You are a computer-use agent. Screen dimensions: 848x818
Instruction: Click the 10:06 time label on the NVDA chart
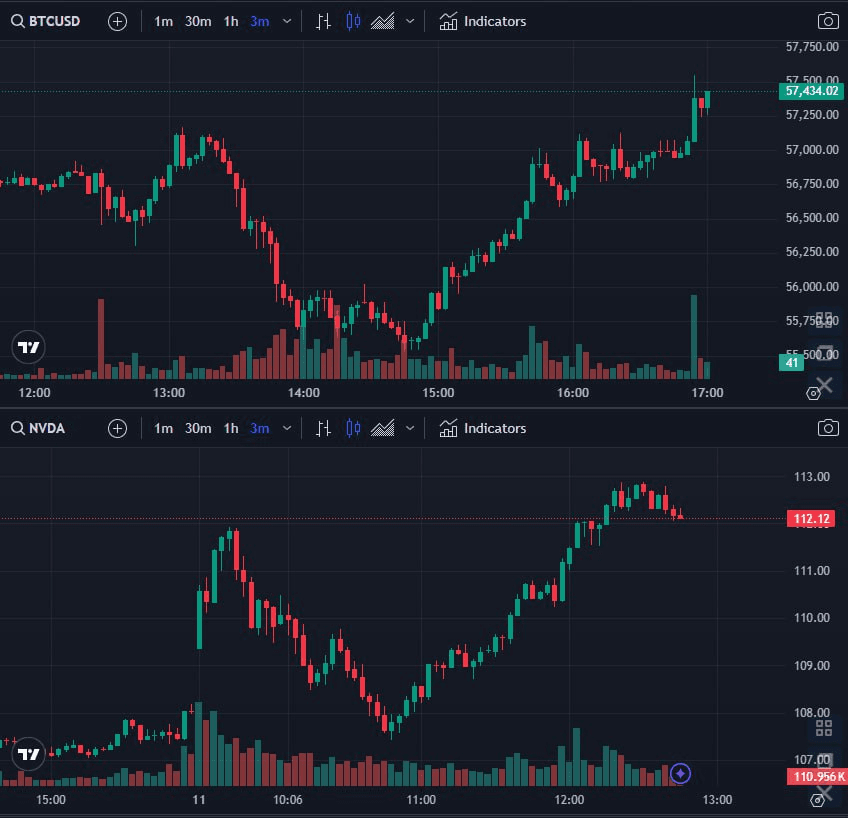coord(287,800)
